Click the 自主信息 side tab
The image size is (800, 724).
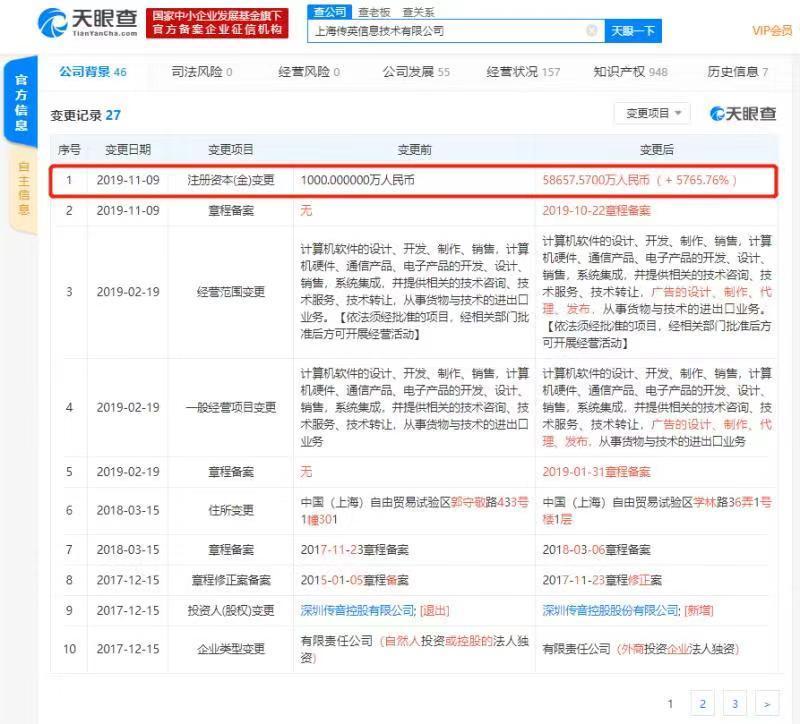pos(21,189)
